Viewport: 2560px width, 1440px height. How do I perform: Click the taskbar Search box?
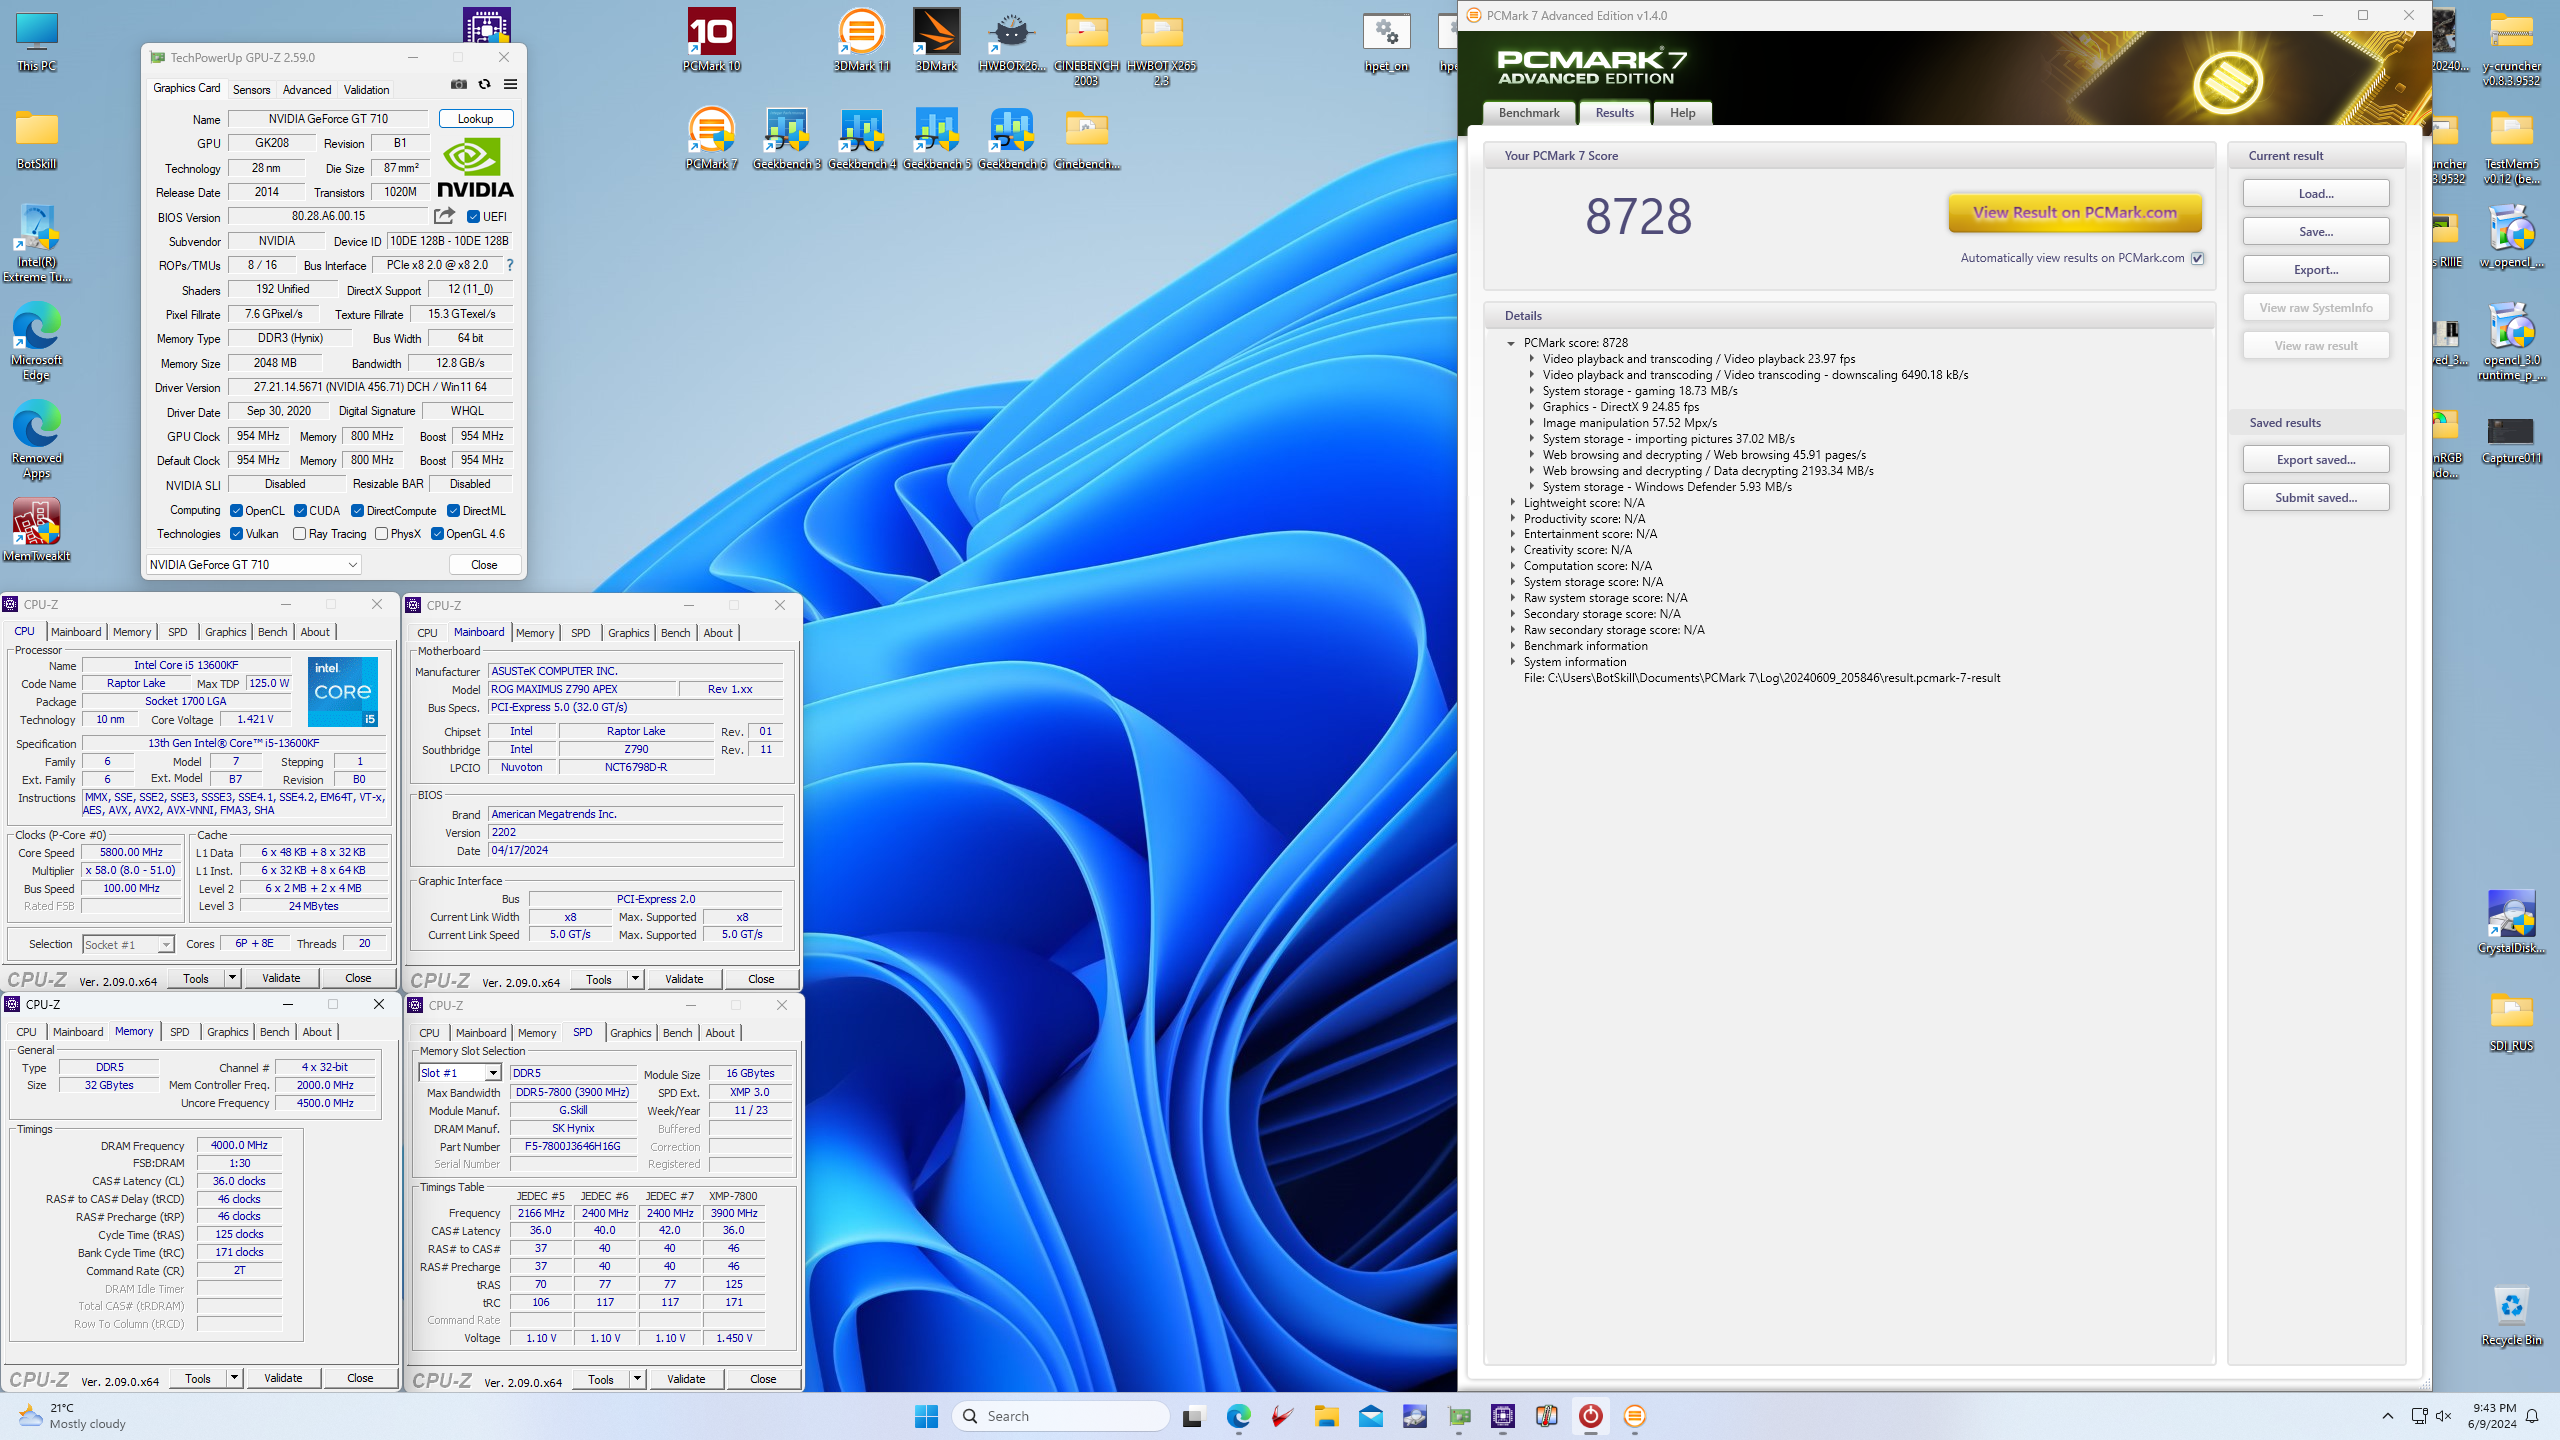click(x=1060, y=1416)
